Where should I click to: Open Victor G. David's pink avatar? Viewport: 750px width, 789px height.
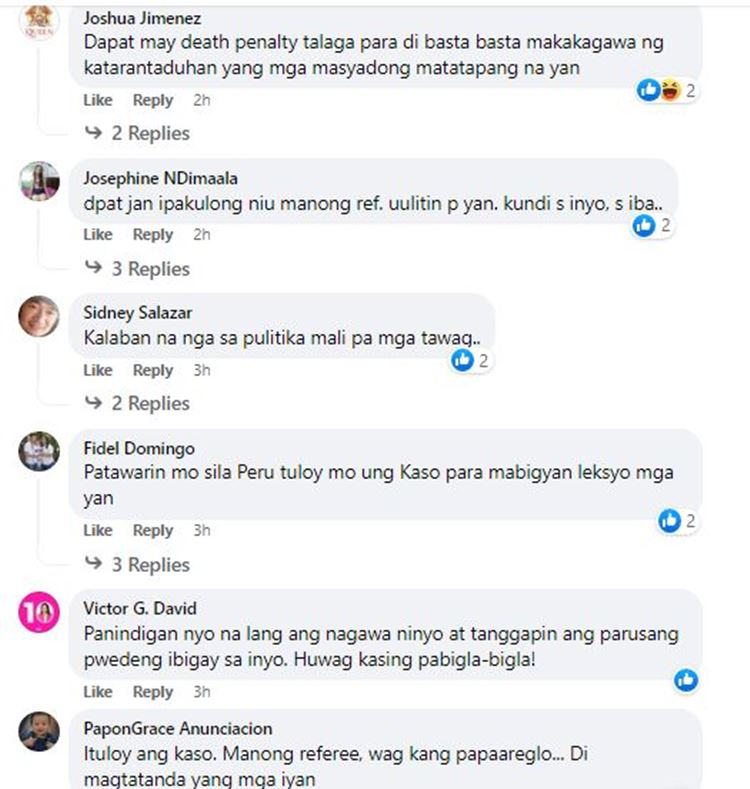39,612
